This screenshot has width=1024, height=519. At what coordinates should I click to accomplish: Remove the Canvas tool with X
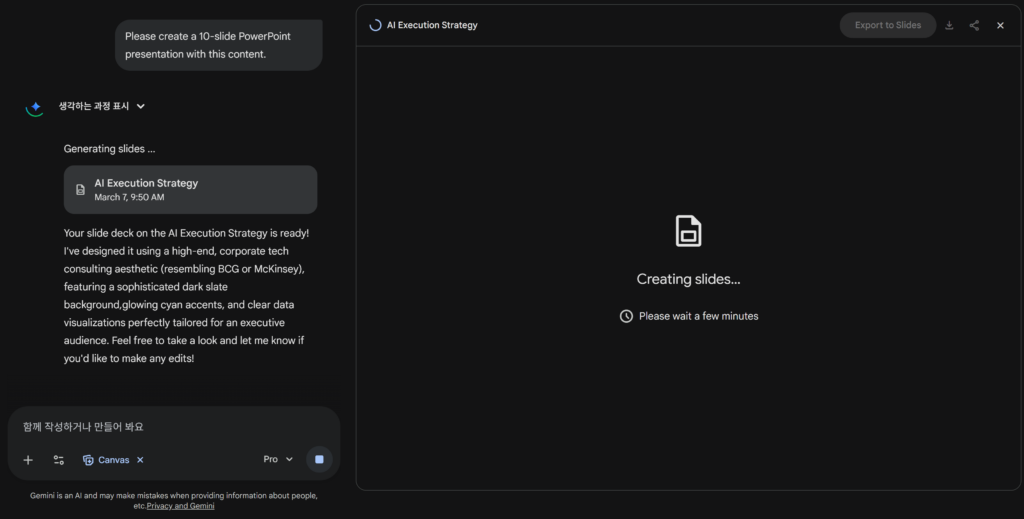pos(140,460)
